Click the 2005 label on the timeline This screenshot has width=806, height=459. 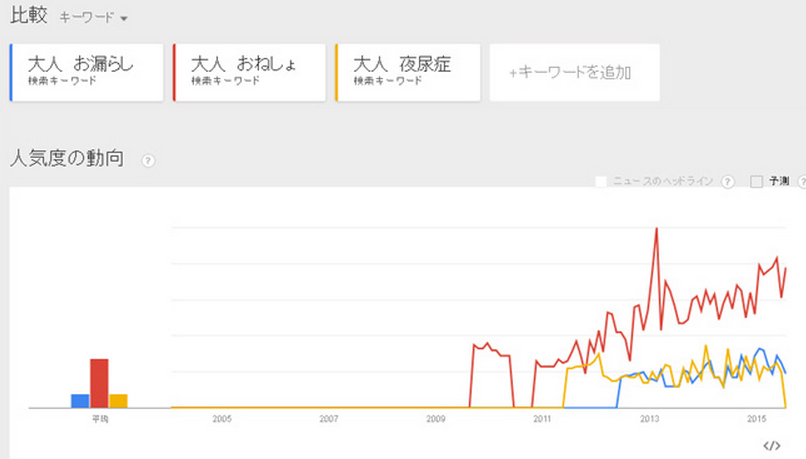pyautogui.click(x=222, y=419)
